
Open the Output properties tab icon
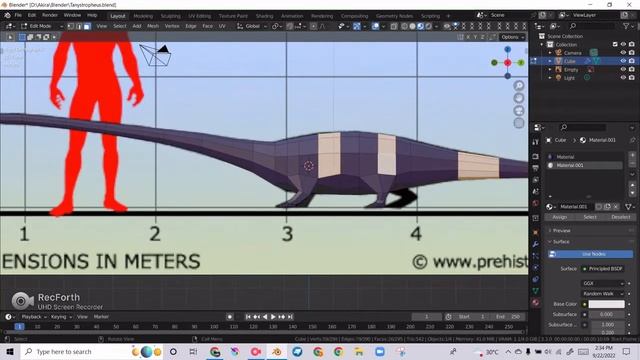click(536, 168)
